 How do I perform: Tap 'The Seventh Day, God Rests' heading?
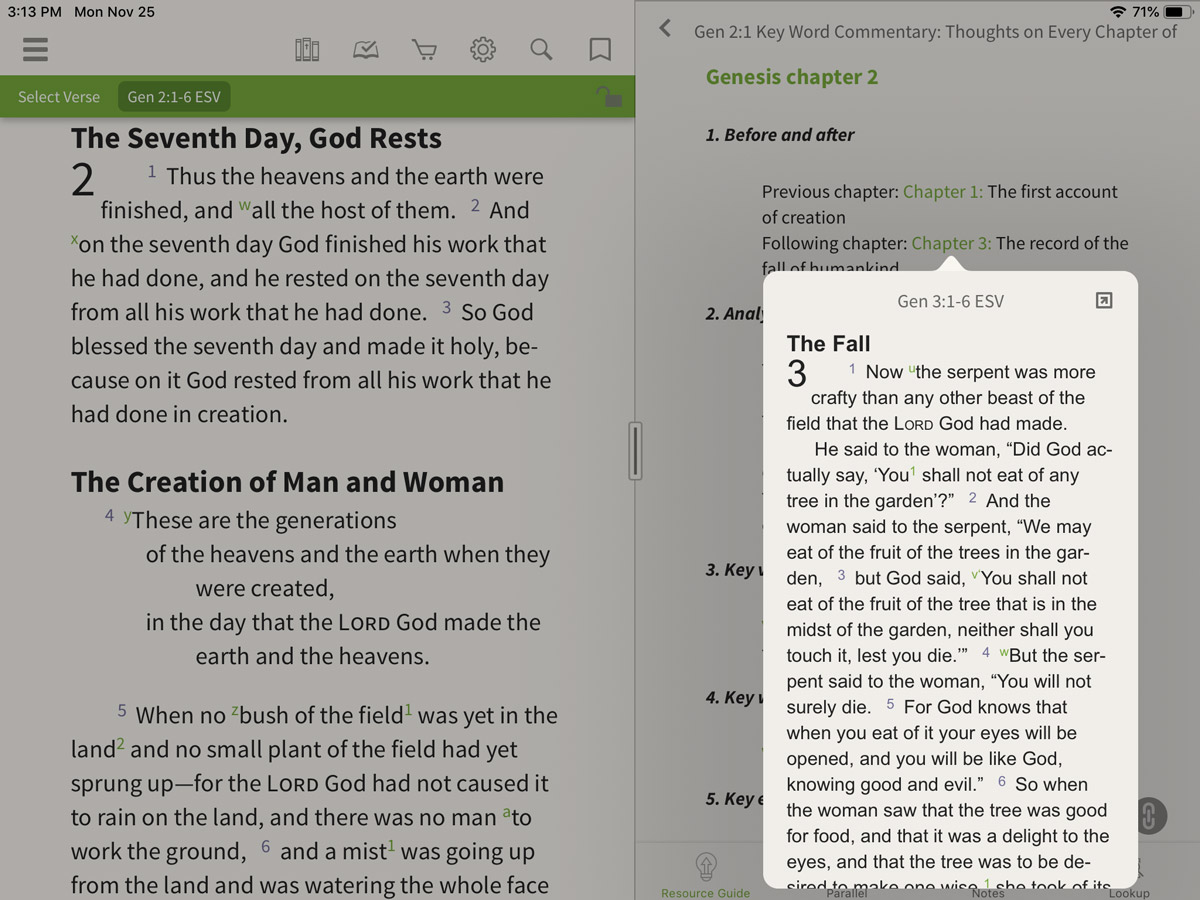(x=256, y=138)
